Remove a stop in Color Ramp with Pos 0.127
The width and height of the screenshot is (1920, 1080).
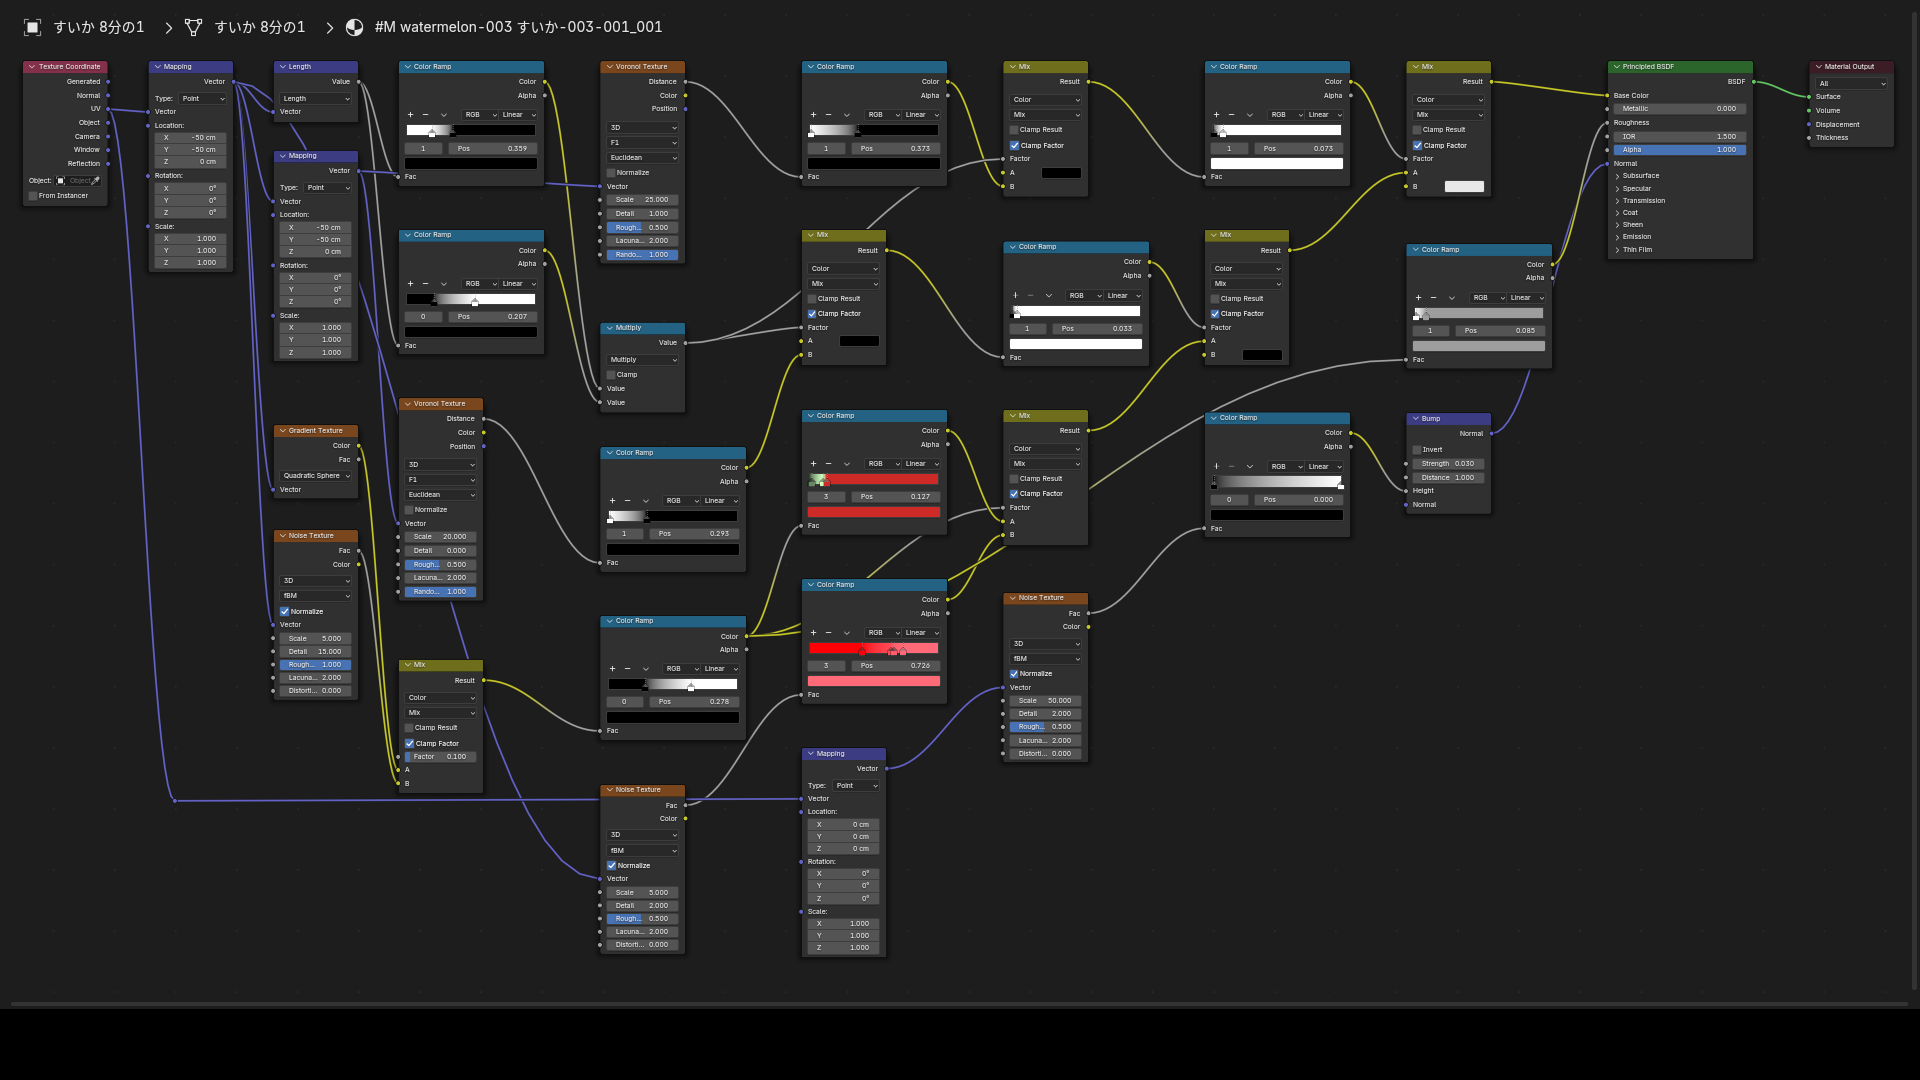(x=828, y=464)
